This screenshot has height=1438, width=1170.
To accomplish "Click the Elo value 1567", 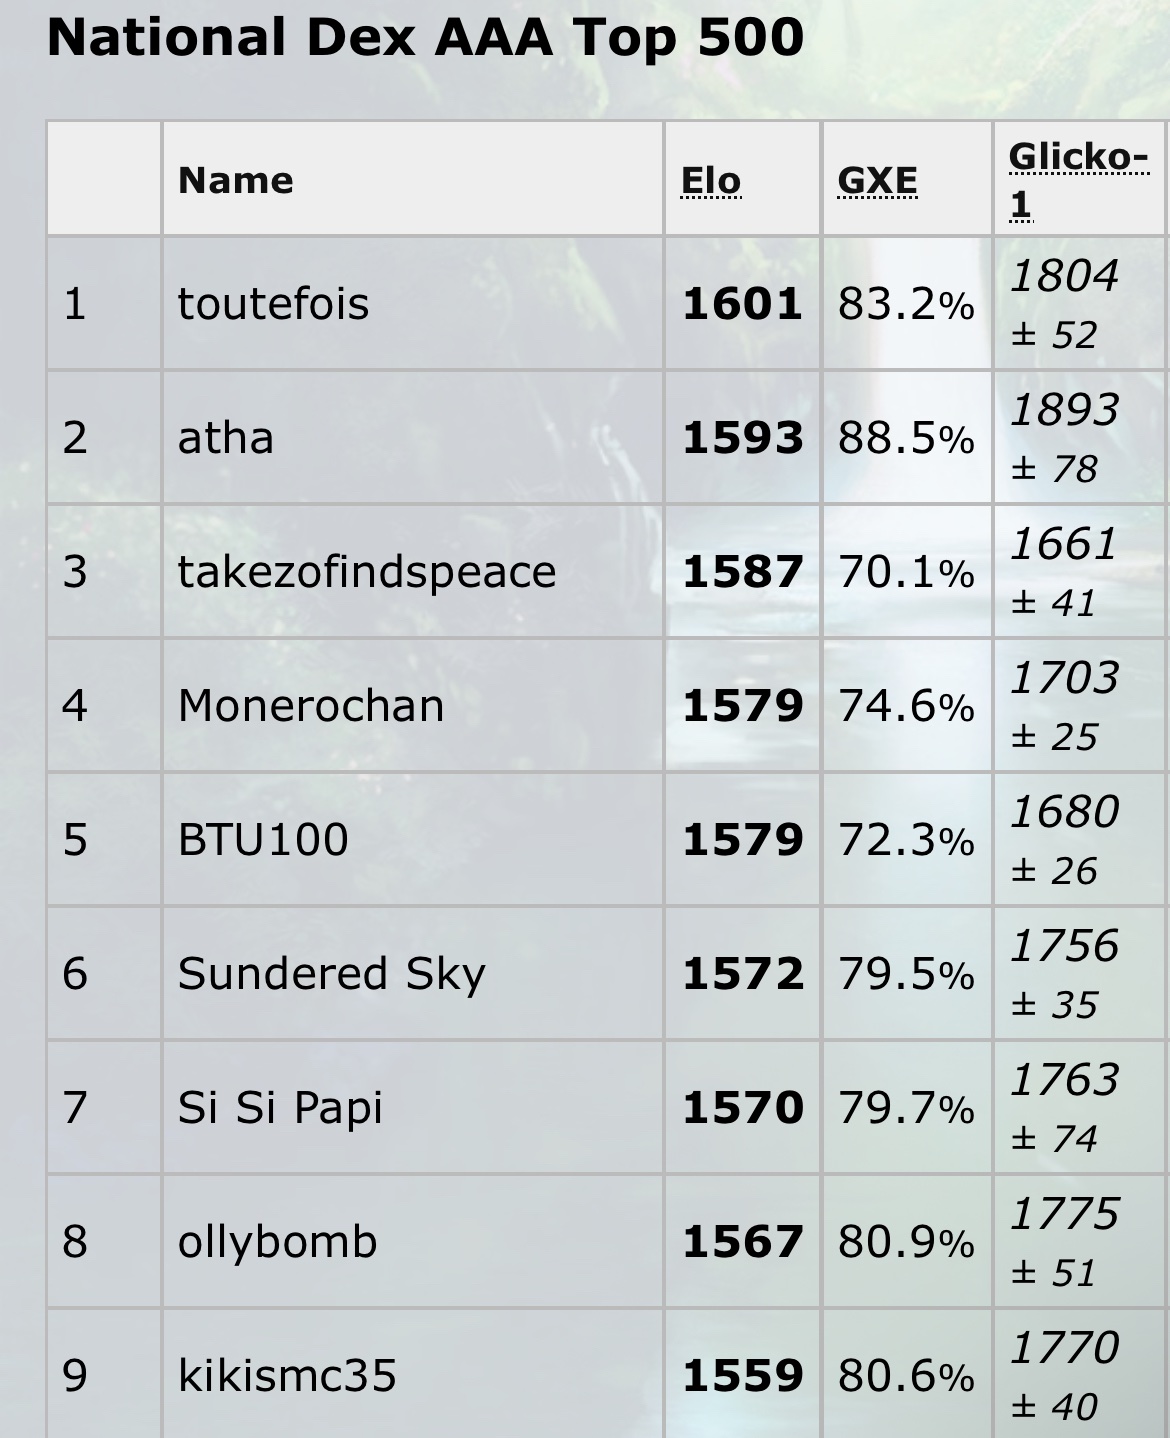I will (x=742, y=1242).
